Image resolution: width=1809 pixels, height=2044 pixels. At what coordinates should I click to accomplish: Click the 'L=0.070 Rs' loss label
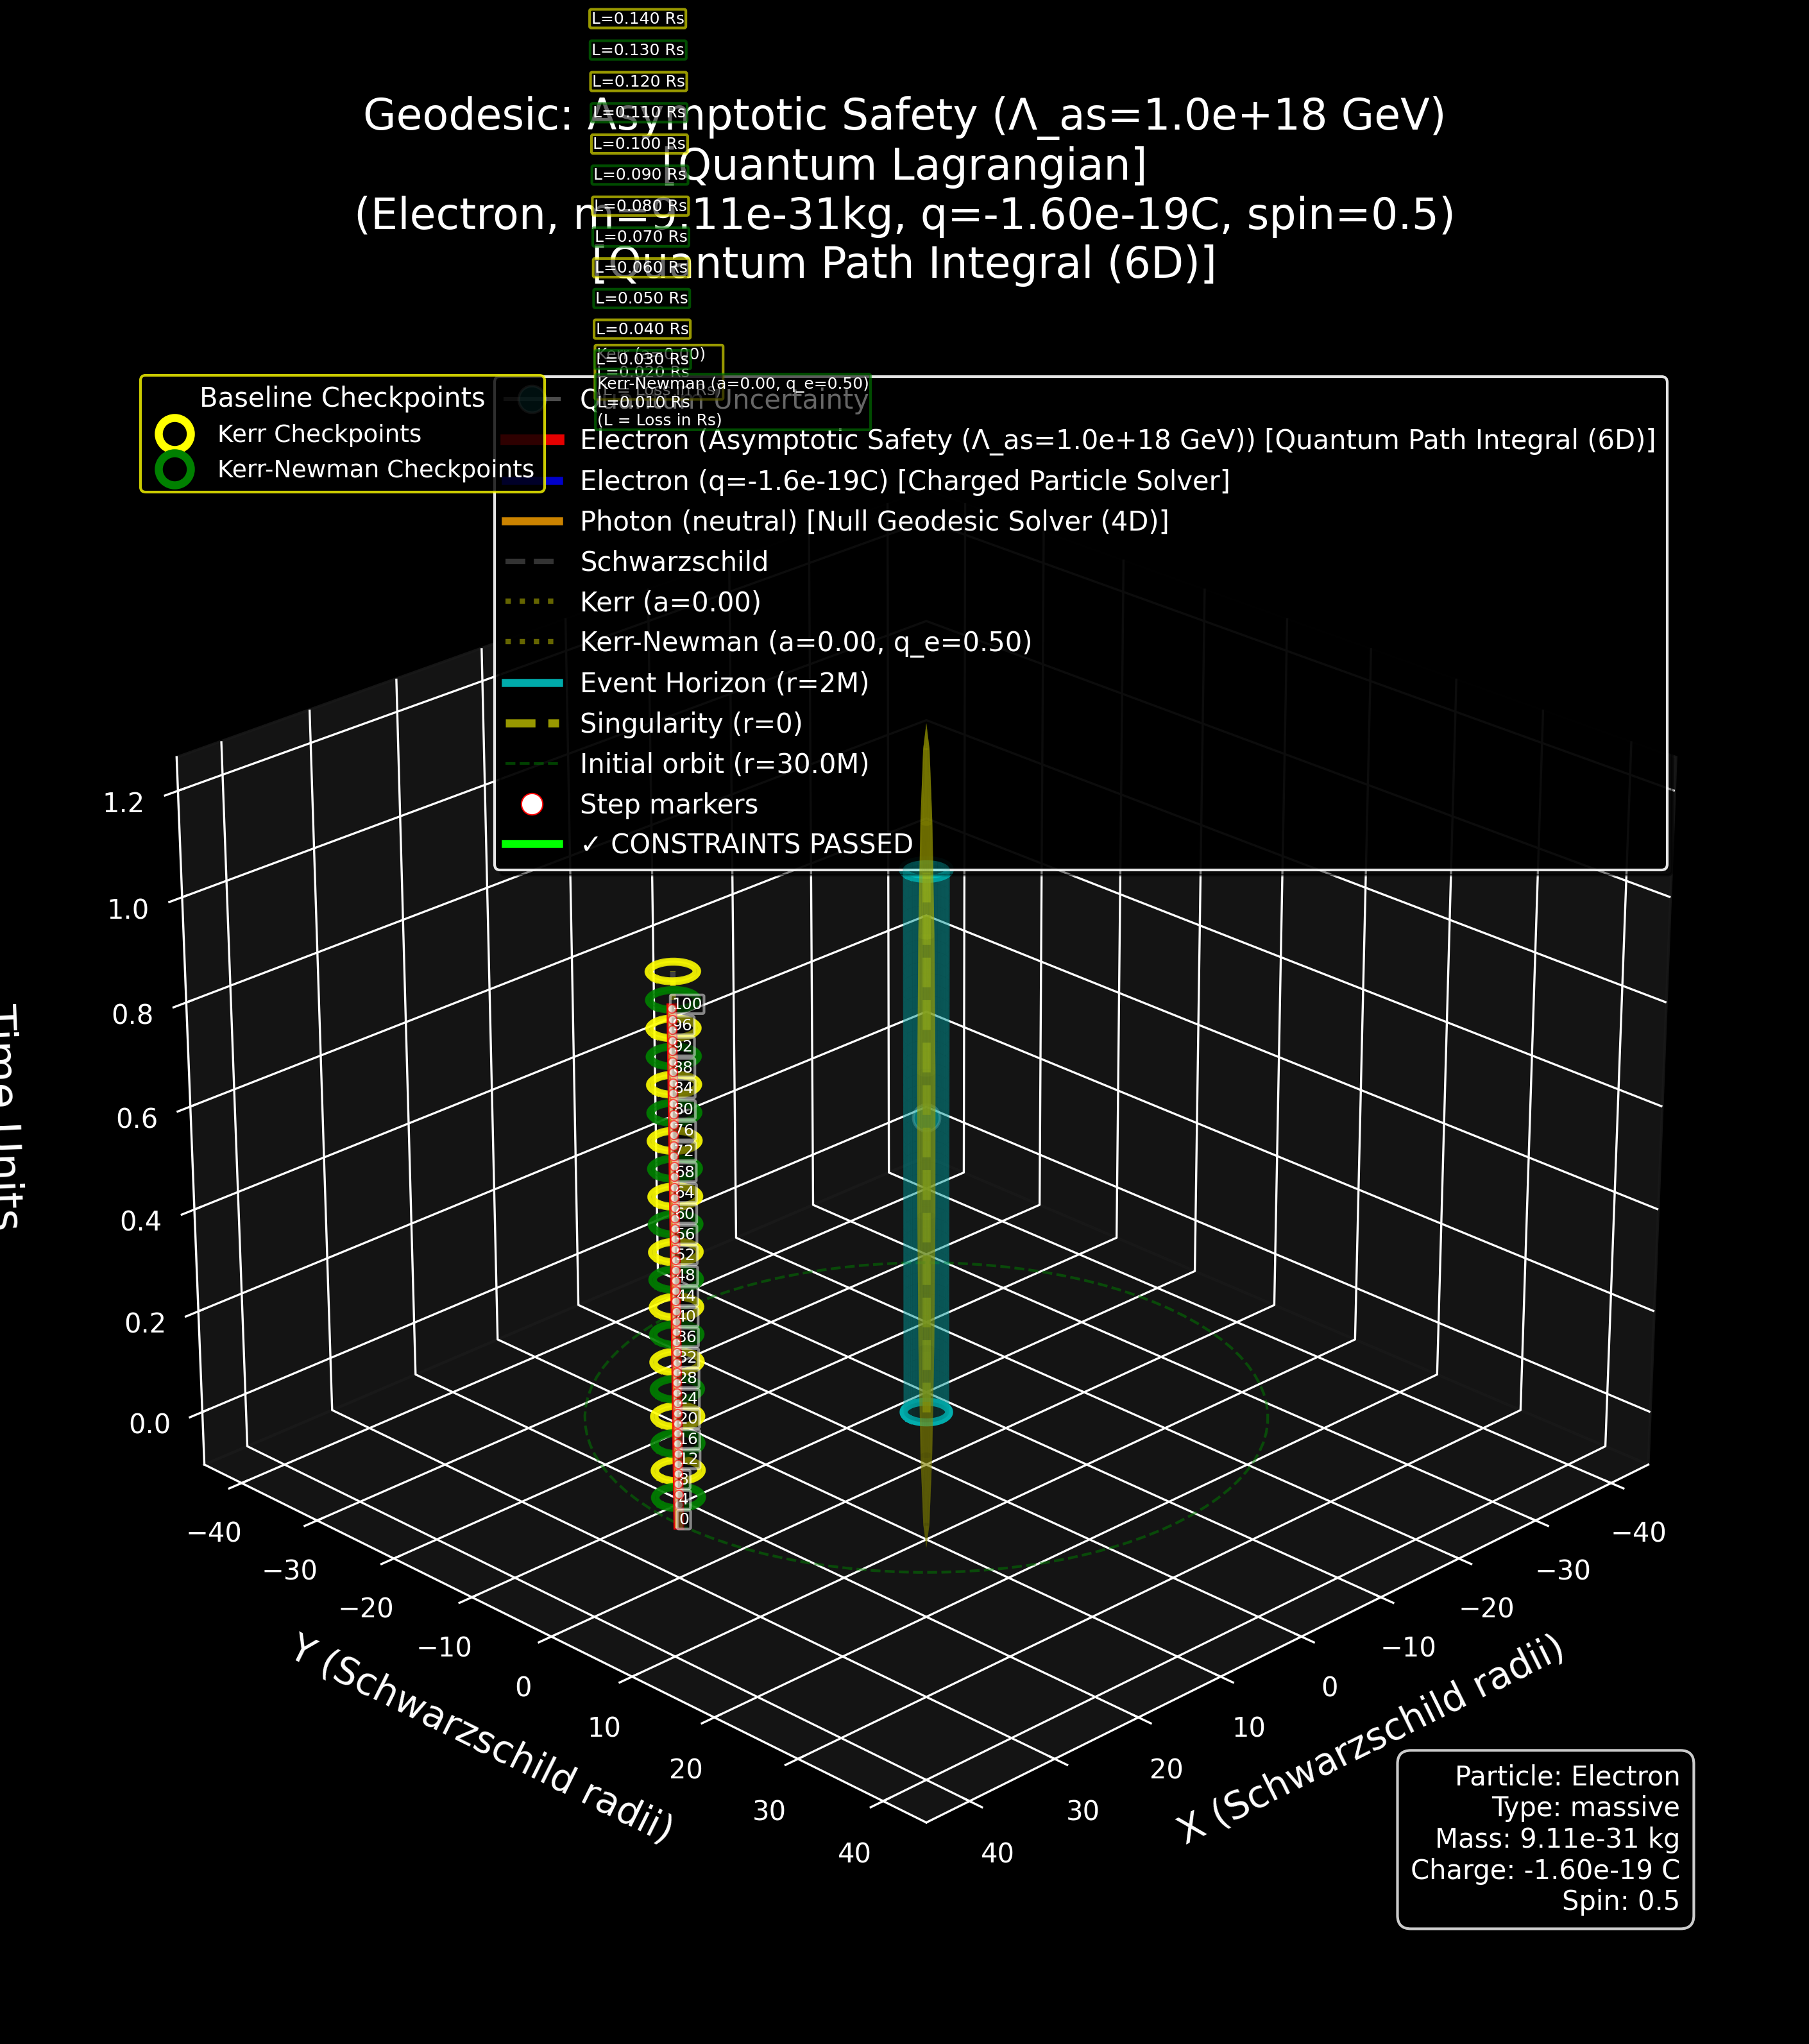coord(641,236)
